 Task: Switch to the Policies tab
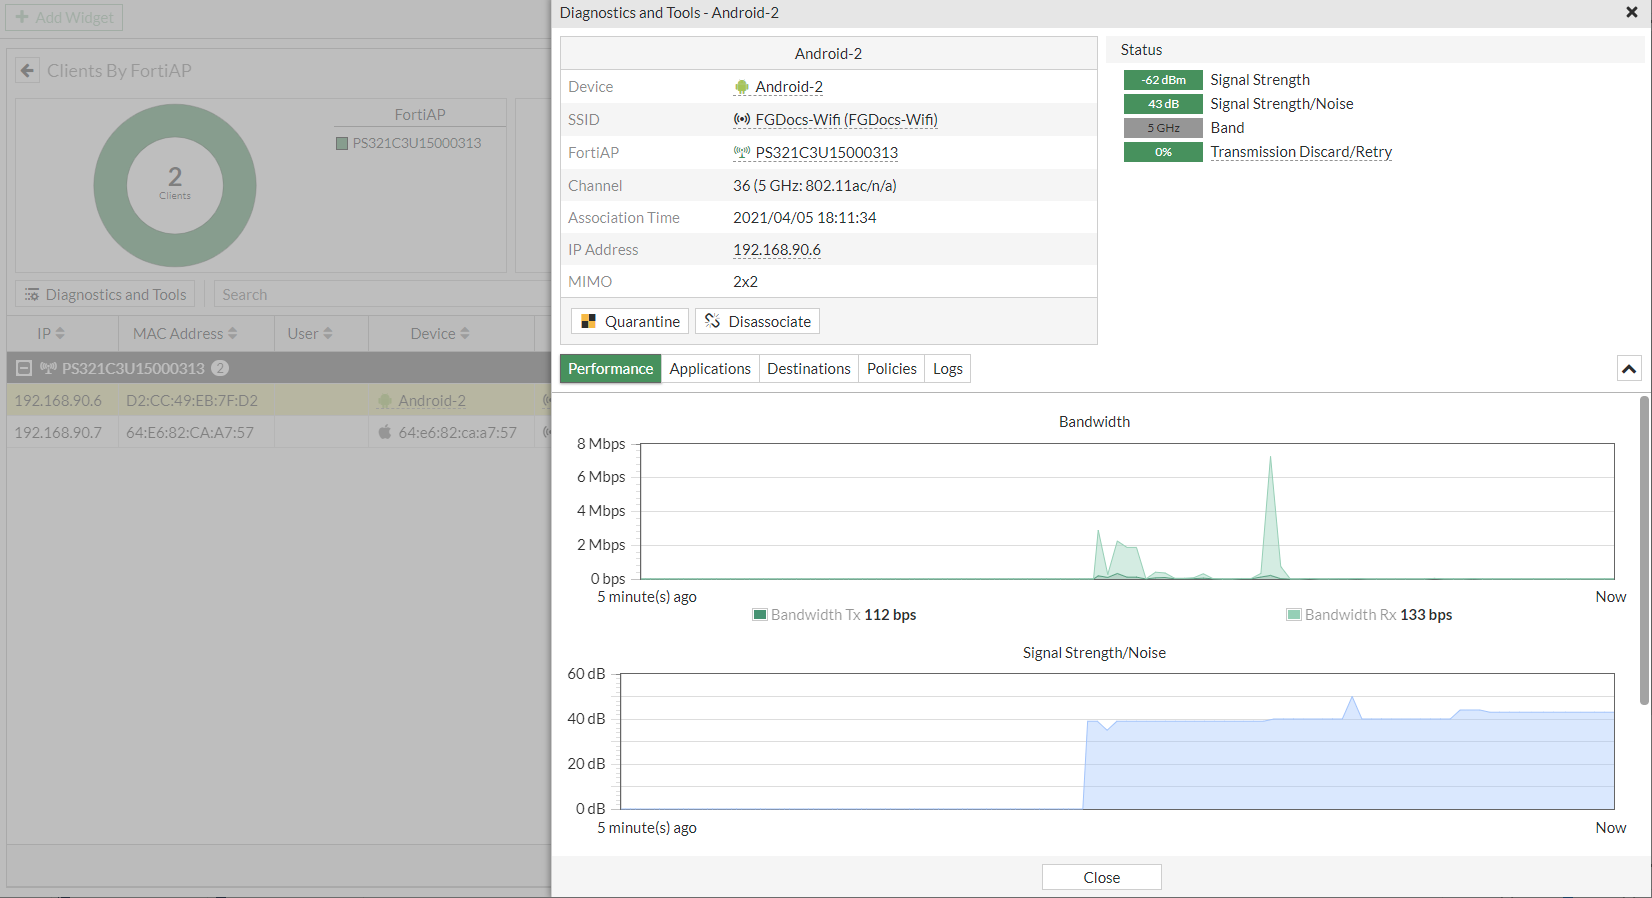coord(891,369)
